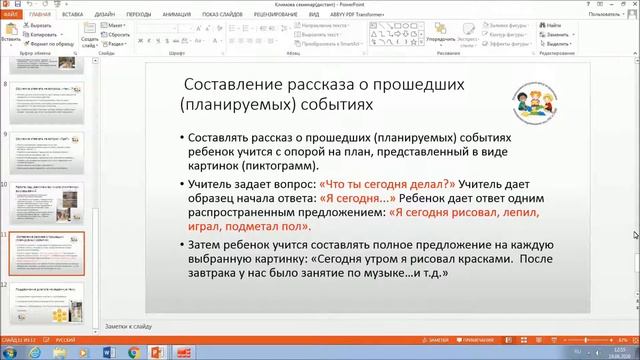The height and width of the screenshot is (360, 640).
Task: Open Copy (Копировать) dropdown arrow
Action: coord(62,35)
